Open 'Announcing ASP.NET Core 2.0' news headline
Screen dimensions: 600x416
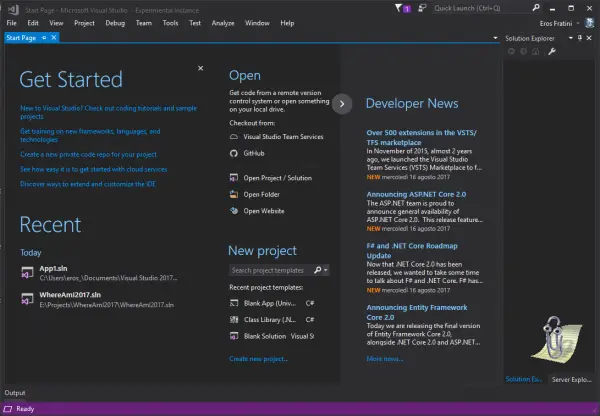pos(416,194)
